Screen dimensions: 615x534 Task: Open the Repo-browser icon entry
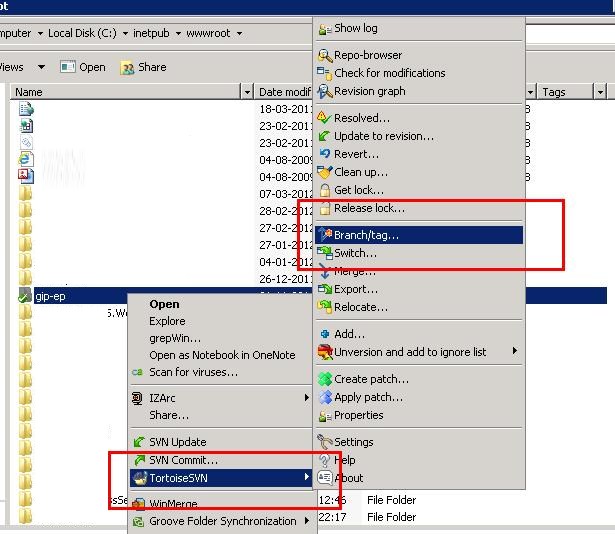click(324, 55)
